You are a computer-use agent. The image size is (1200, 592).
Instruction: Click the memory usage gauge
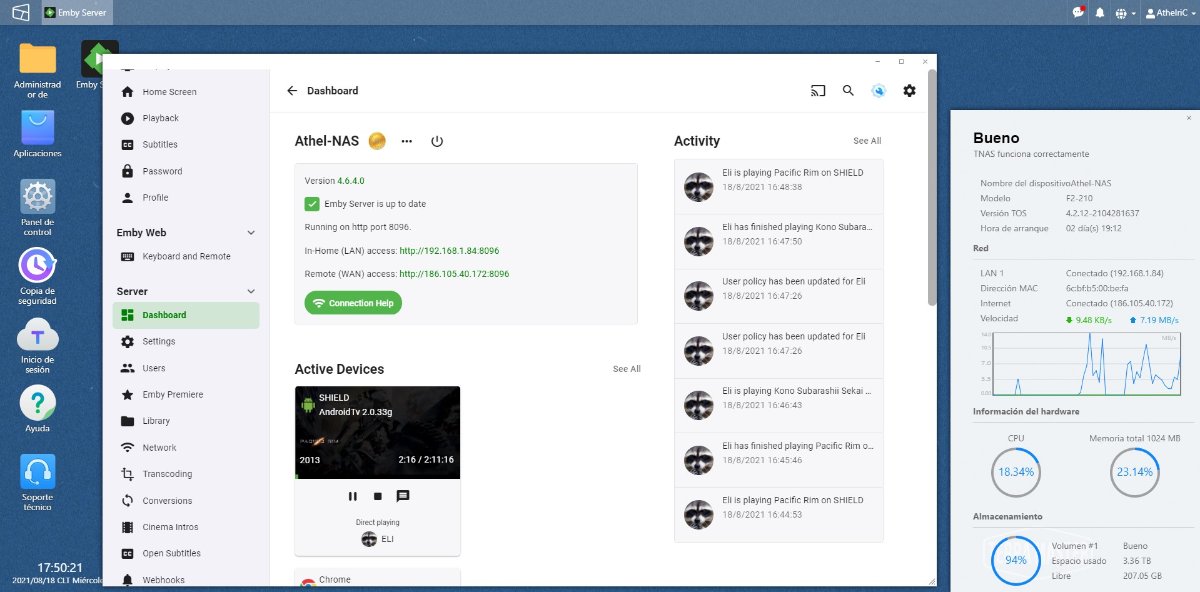[x=1135, y=472]
